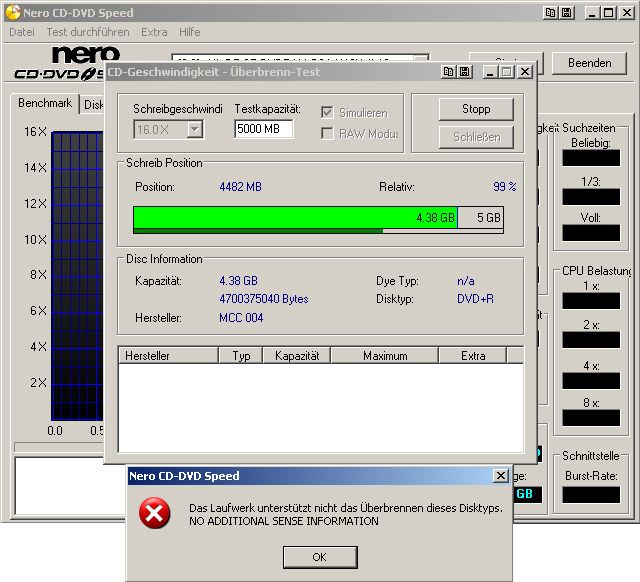Close the Nero CD-DVD Speed error dialog
Screen dimensions: 640x582
coord(500,475)
